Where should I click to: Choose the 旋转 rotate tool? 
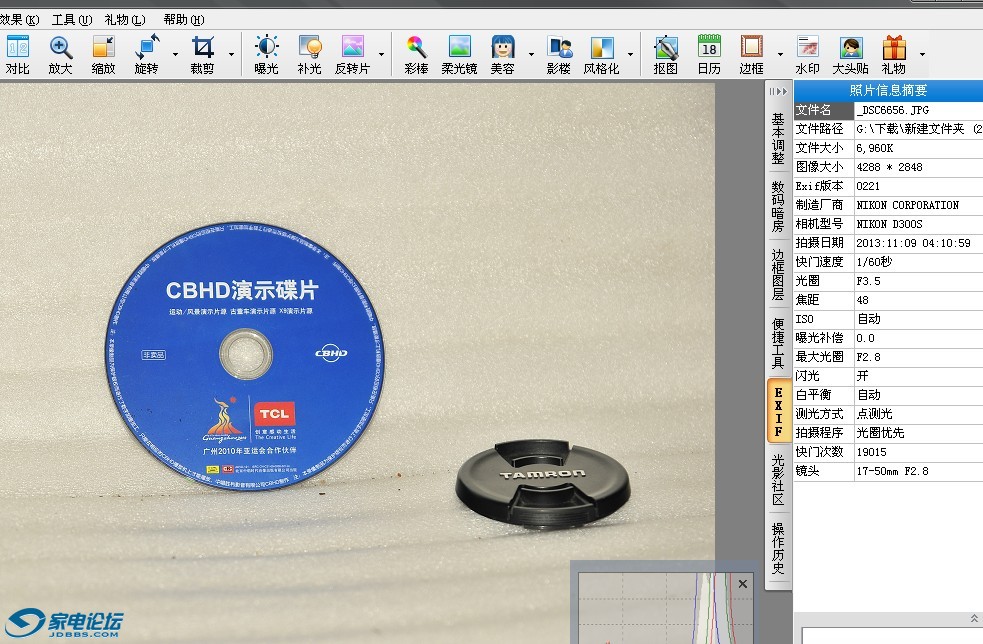(147, 55)
